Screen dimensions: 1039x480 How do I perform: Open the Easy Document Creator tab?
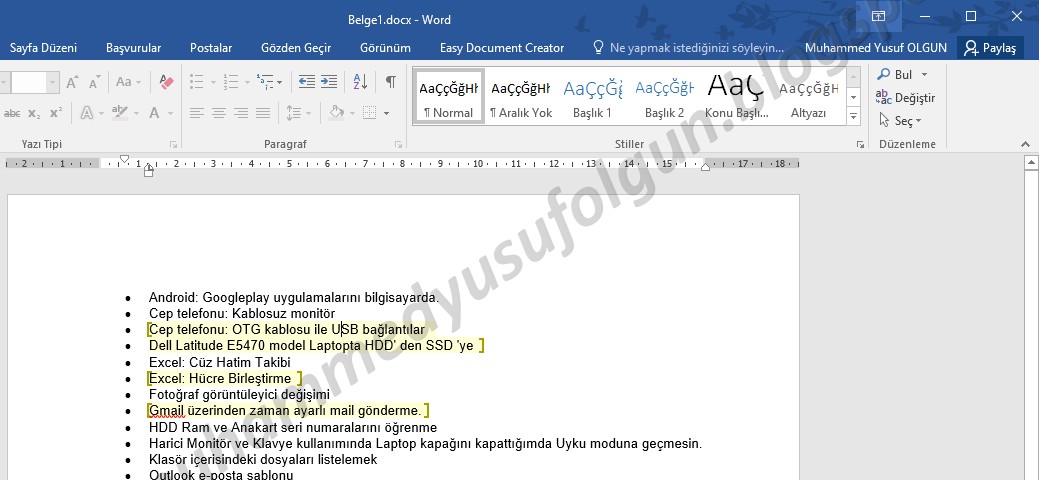coord(502,48)
